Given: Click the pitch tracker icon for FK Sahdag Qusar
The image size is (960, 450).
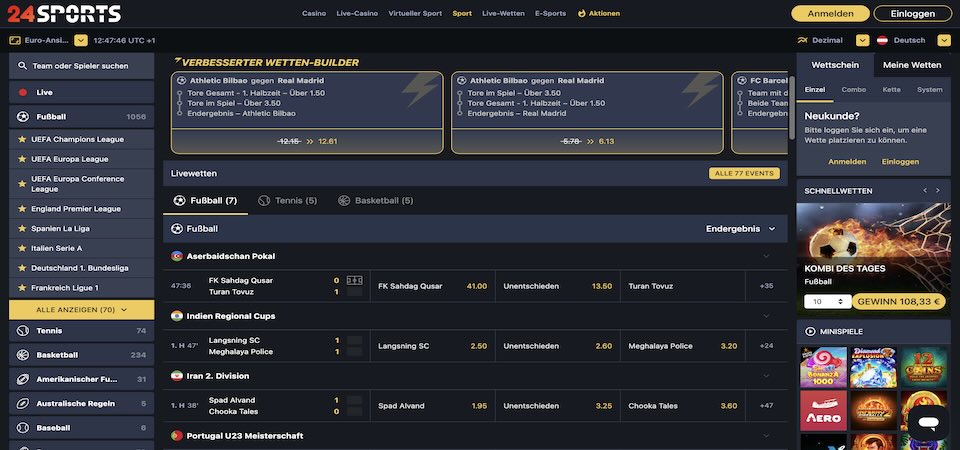Looking at the screenshot, I should [354, 280].
